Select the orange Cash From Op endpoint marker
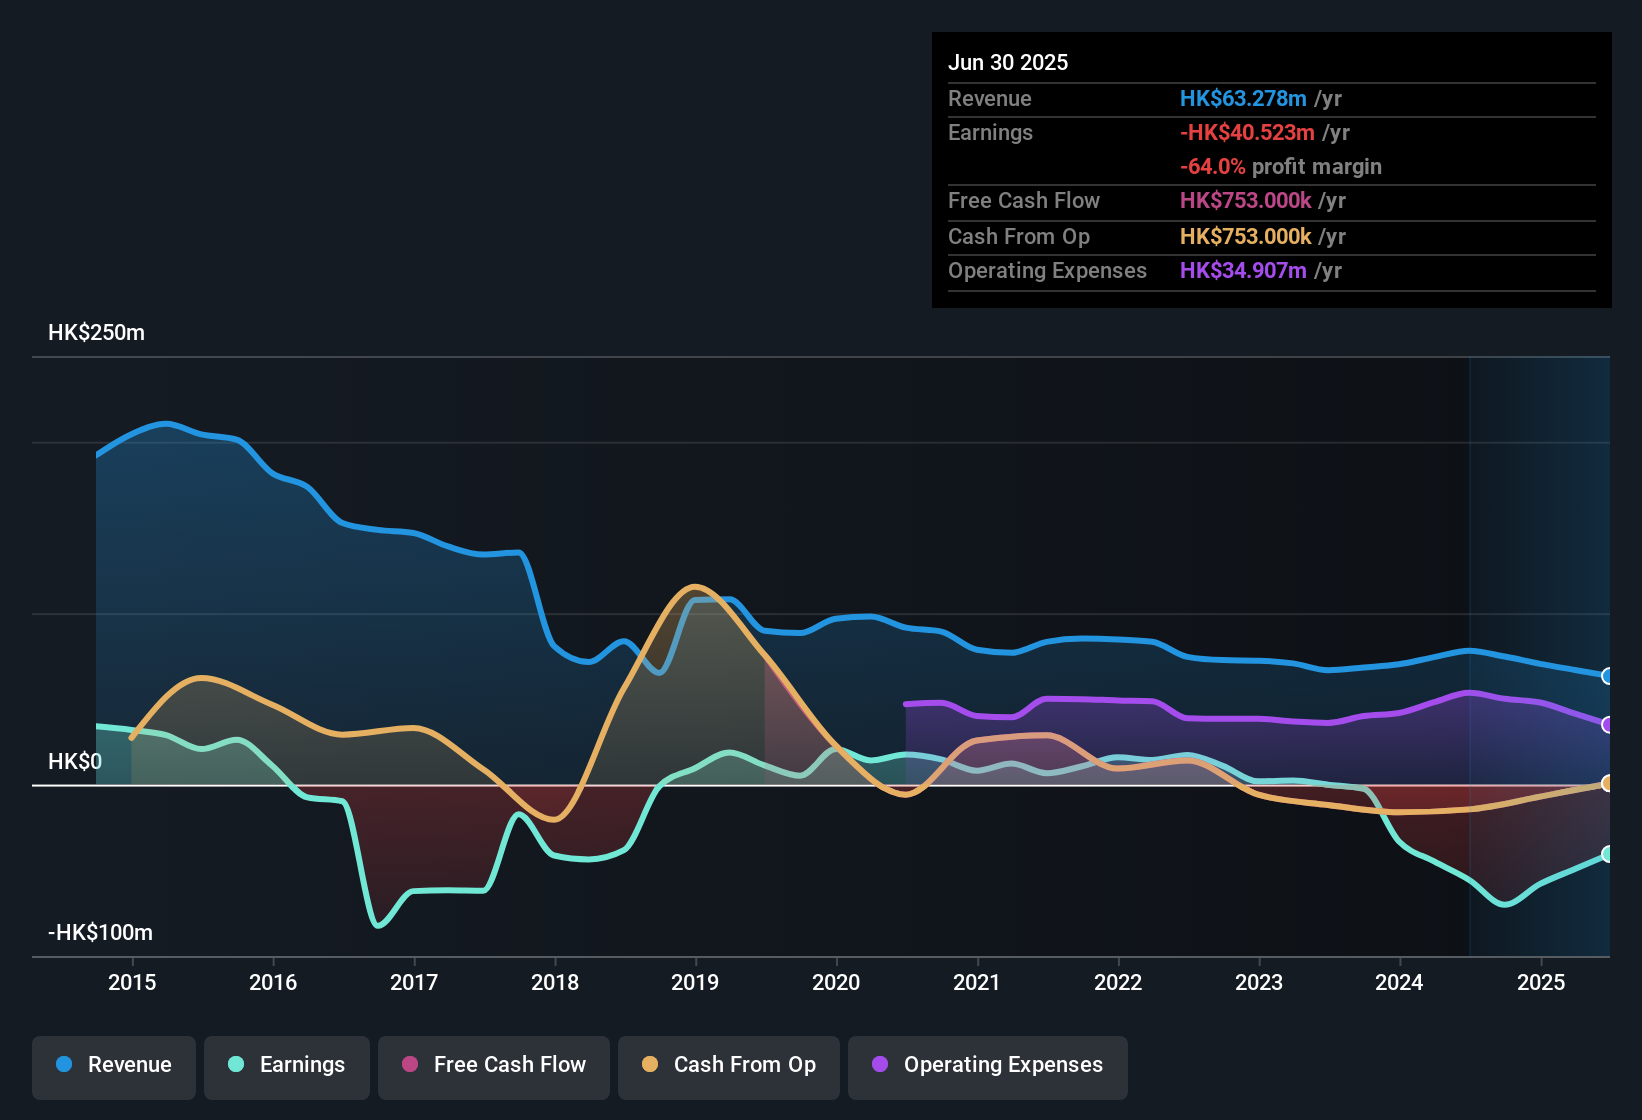Screen dimensions: 1642x1120 1607,785
